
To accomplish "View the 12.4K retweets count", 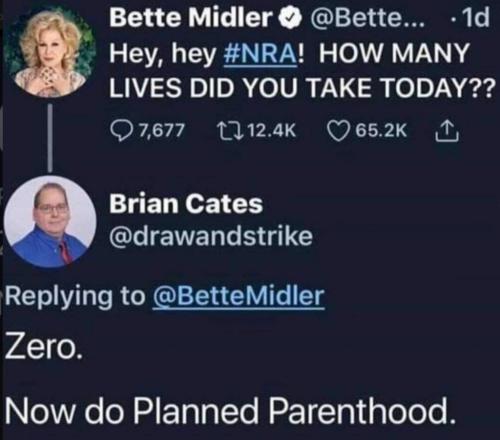I will tap(272, 131).
